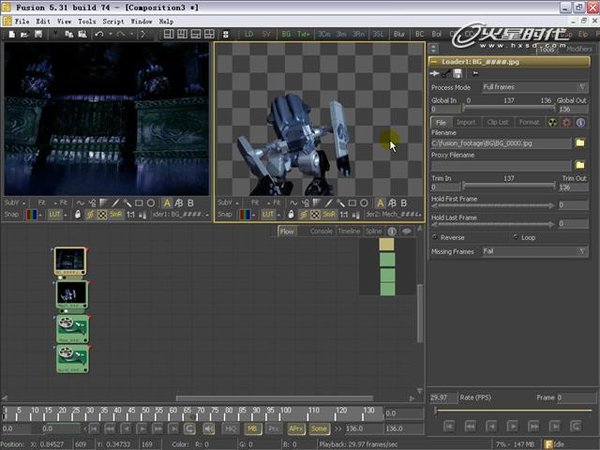The image size is (600, 450).
Task: Browse for Proxy Filename folder icon
Action: [580, 165]
